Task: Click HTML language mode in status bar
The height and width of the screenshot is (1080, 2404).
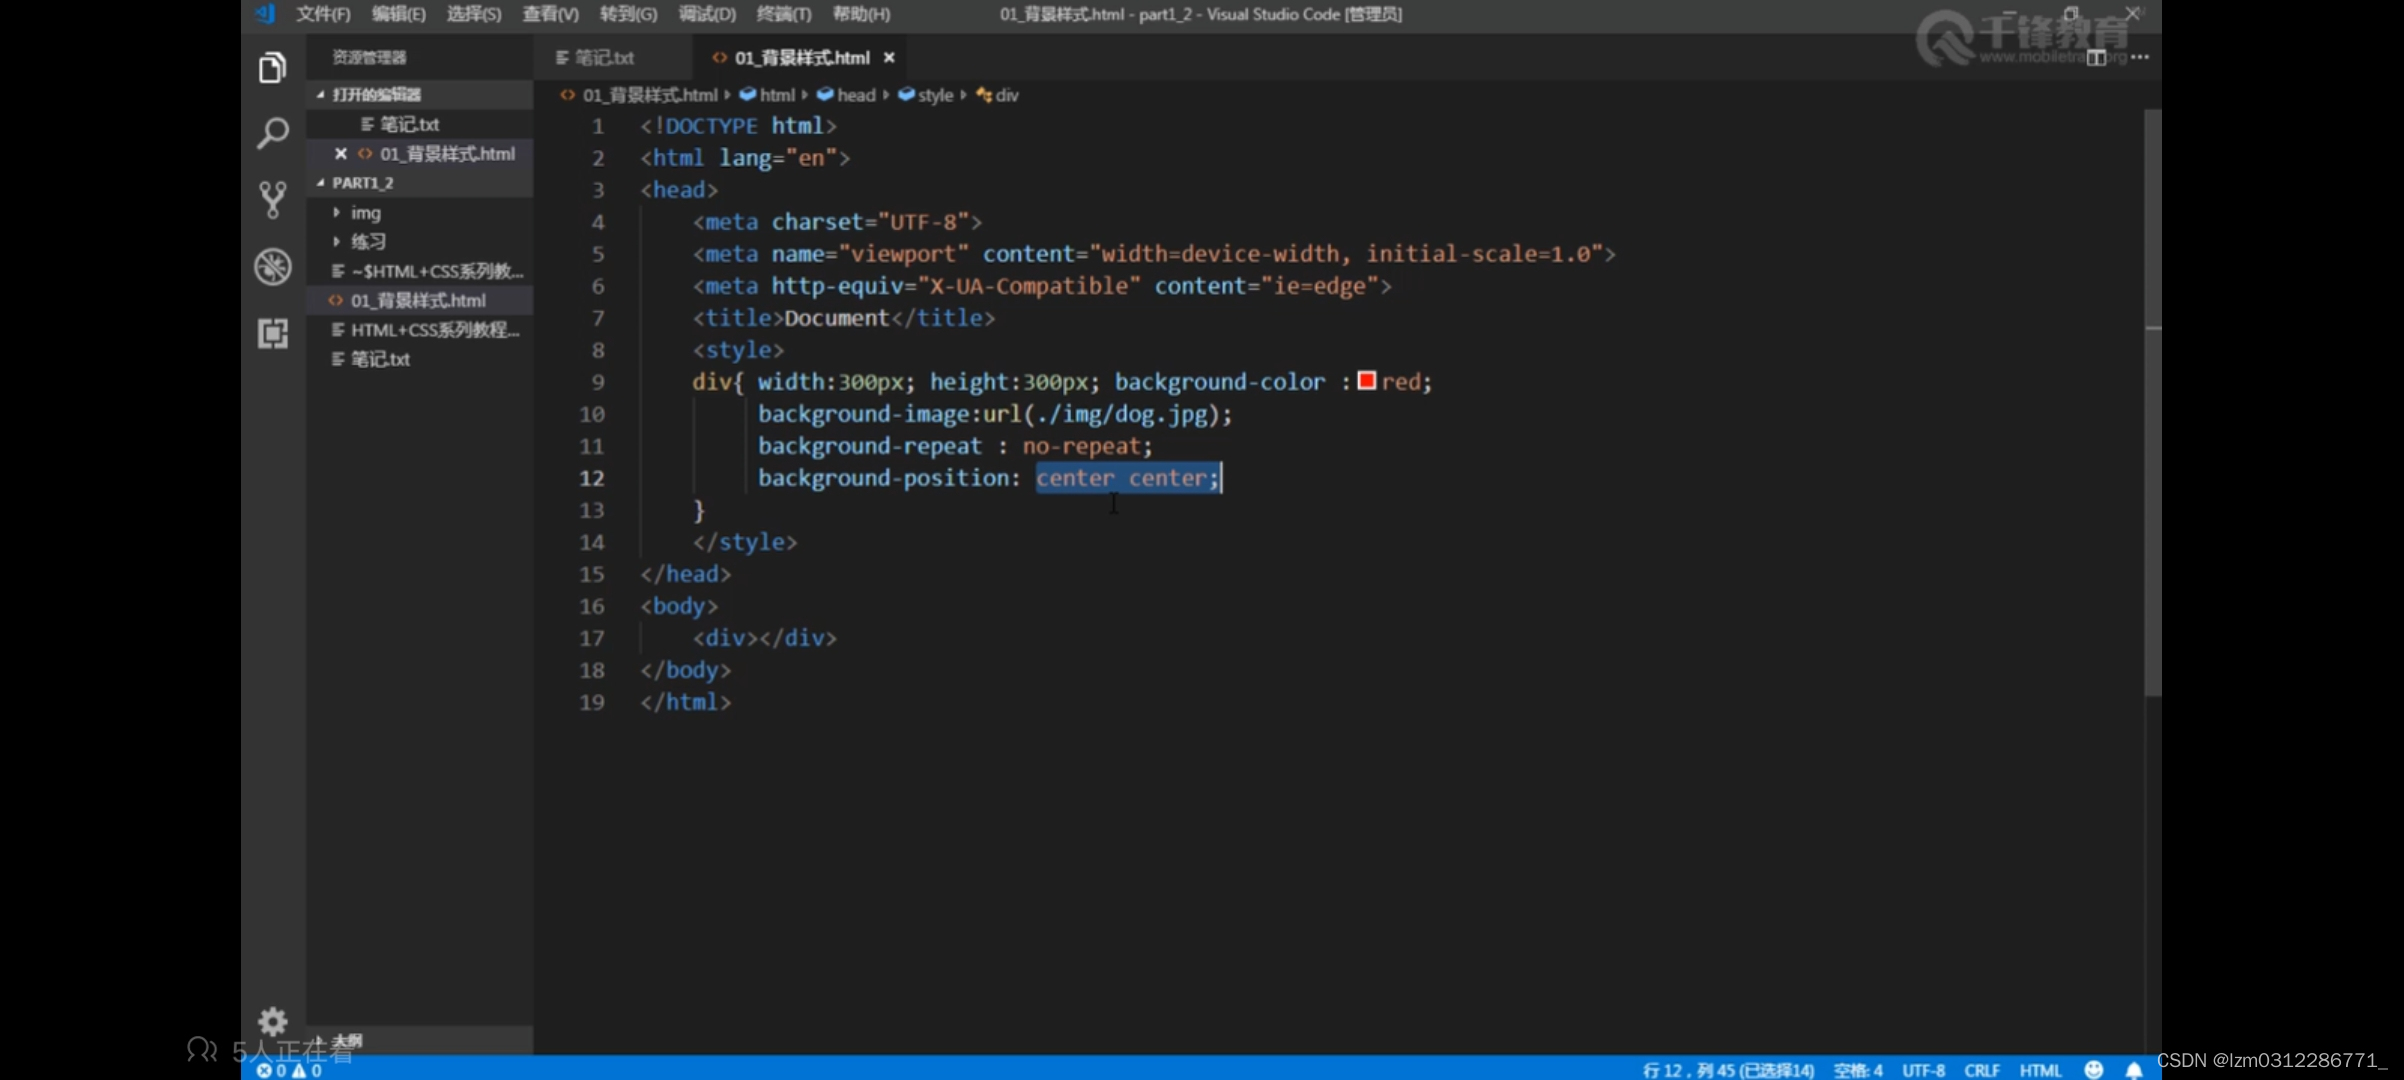Action: 2040,1070
